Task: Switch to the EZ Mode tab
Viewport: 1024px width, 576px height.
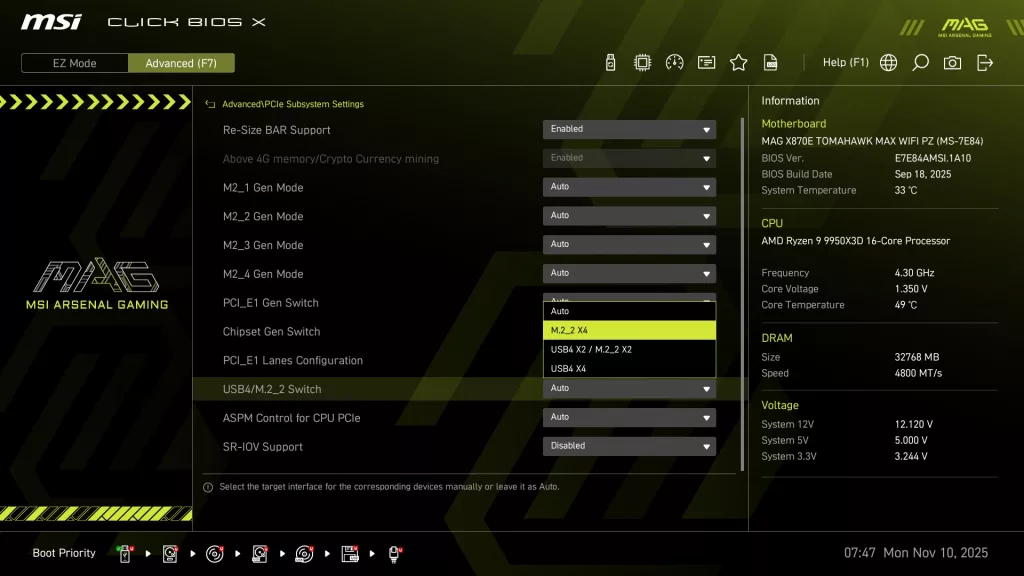Action: (x=73, y=62)
